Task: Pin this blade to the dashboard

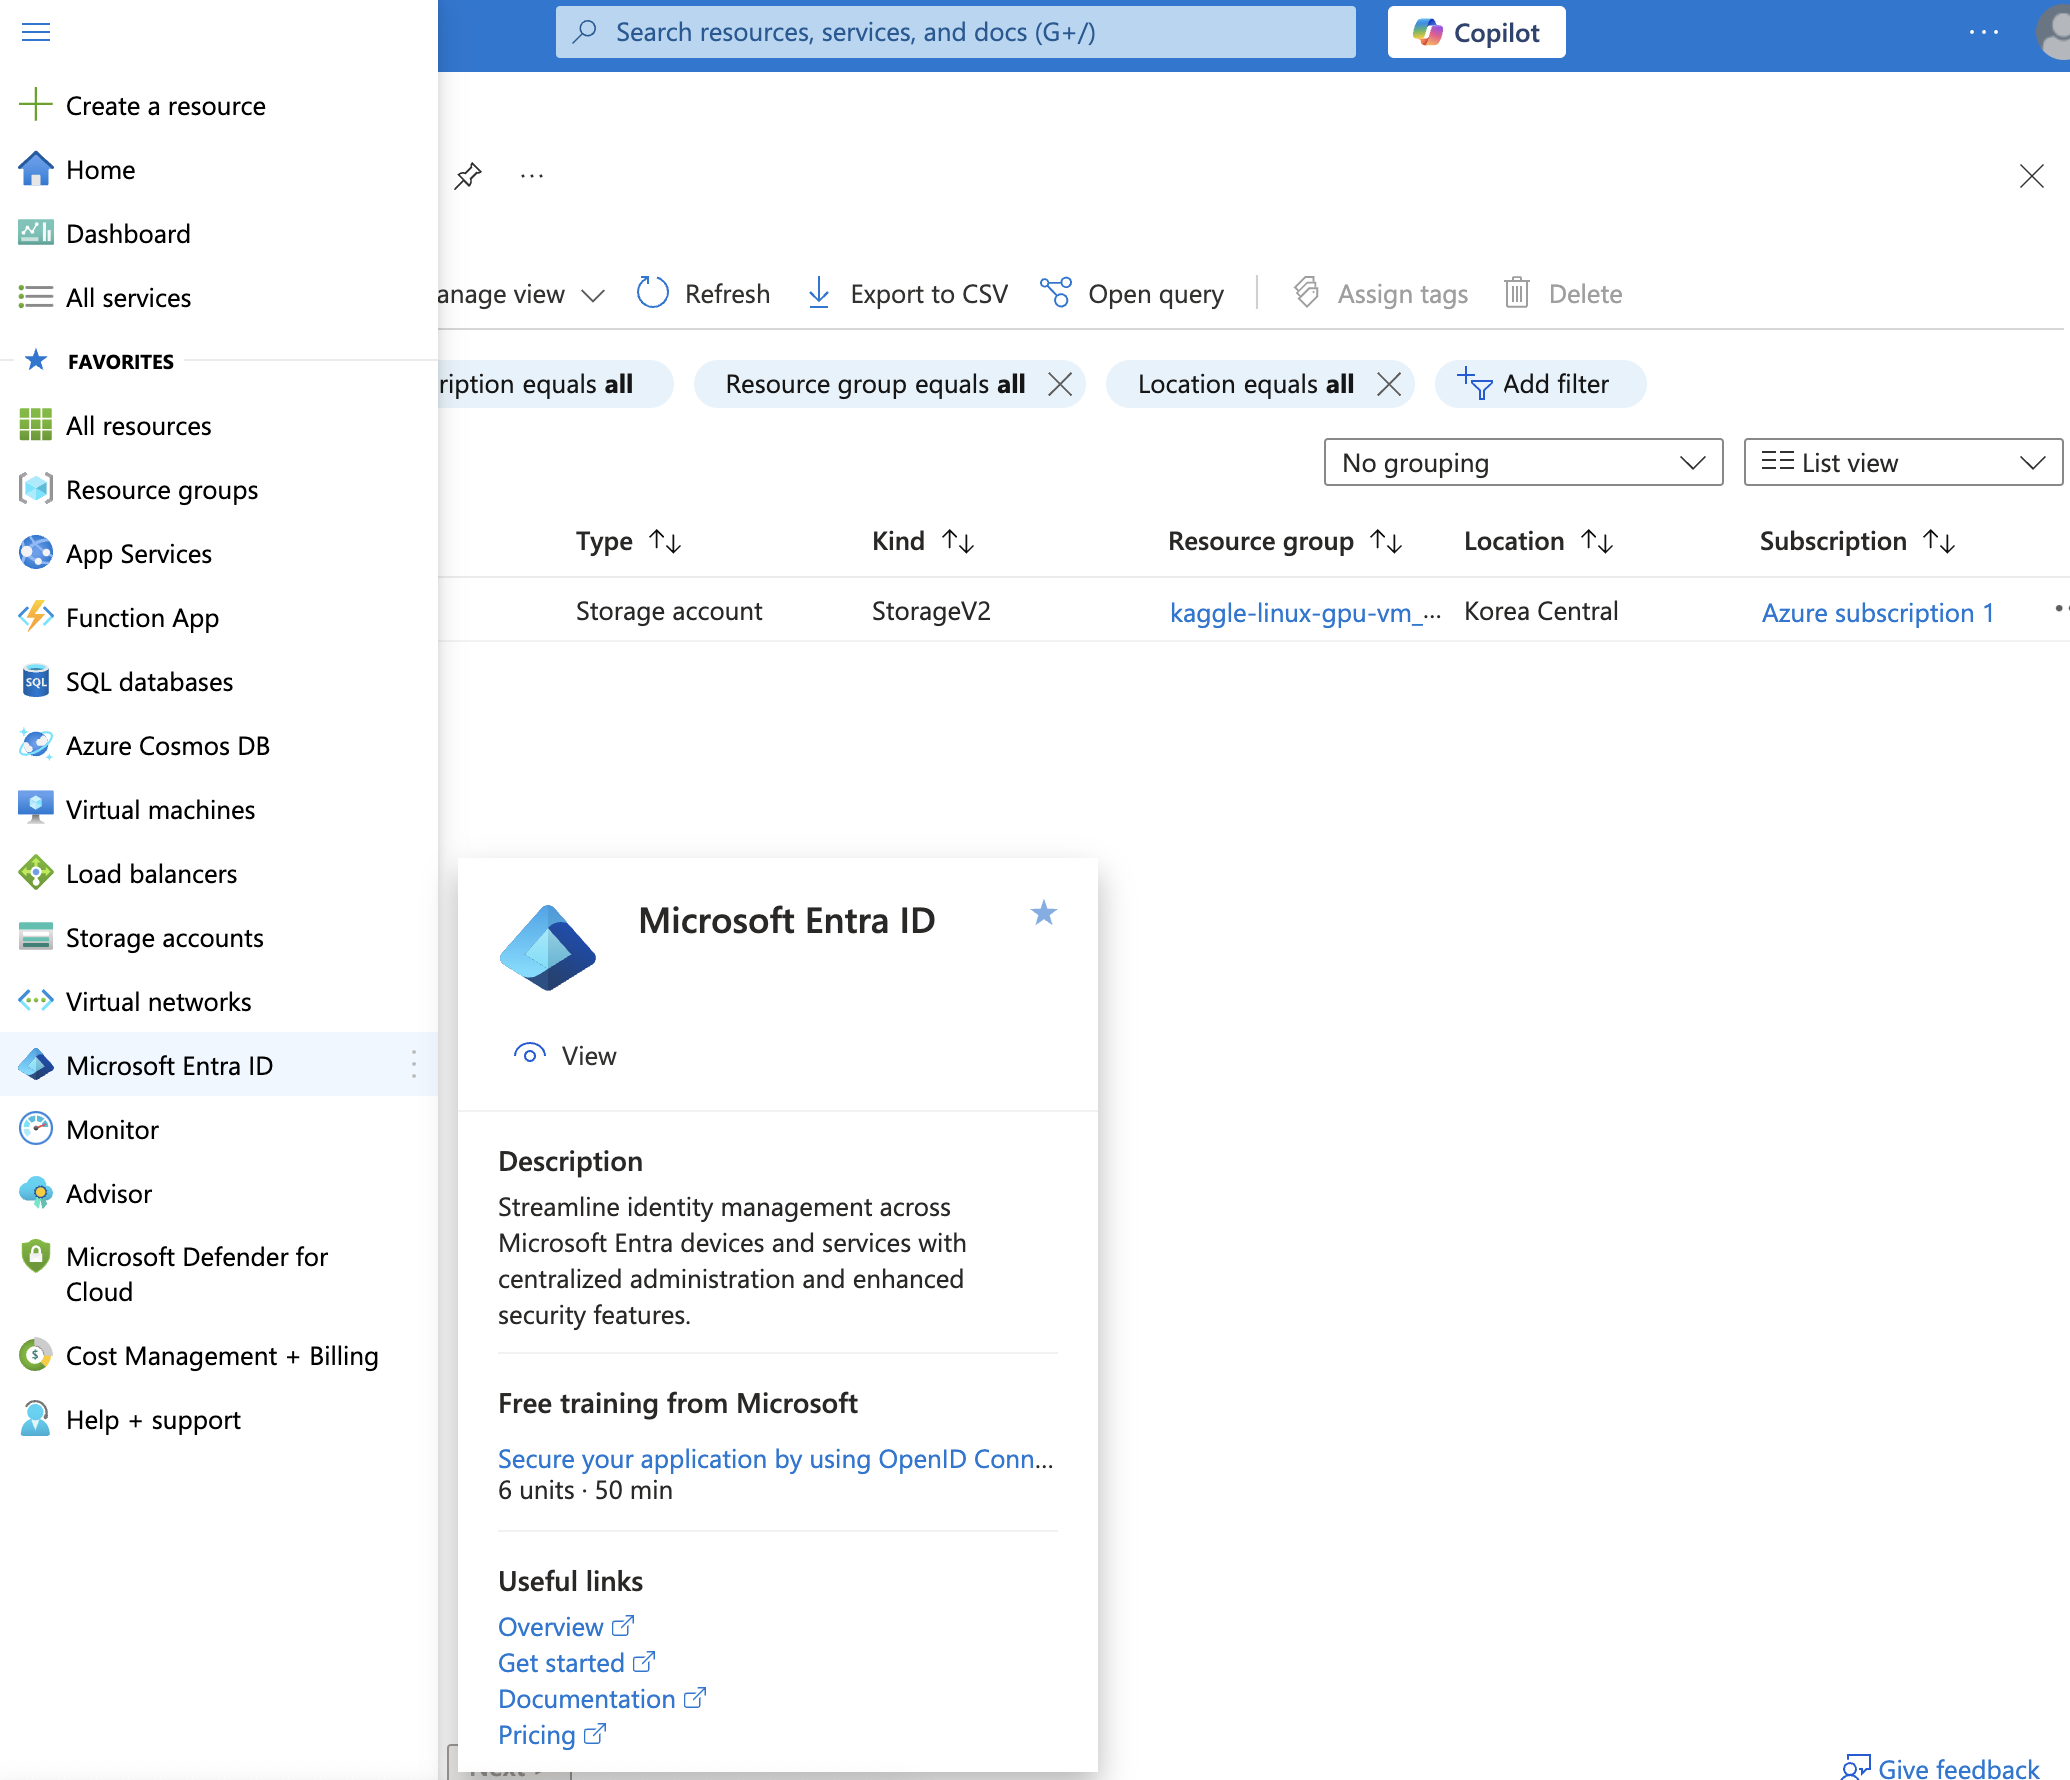Action: tap(468, 176)
